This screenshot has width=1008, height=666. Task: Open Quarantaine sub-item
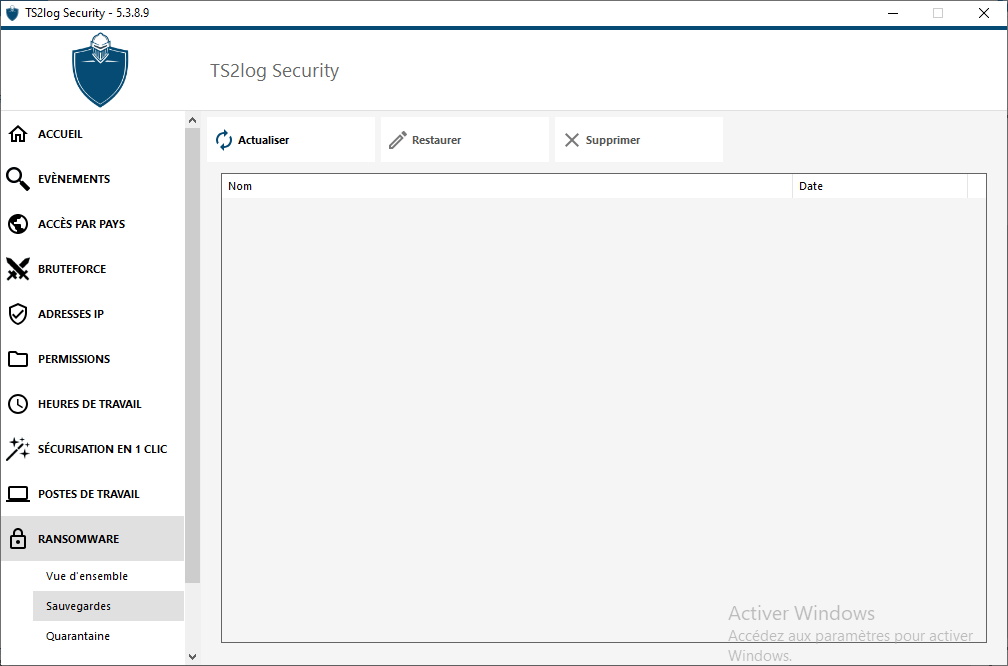(108, 636)
